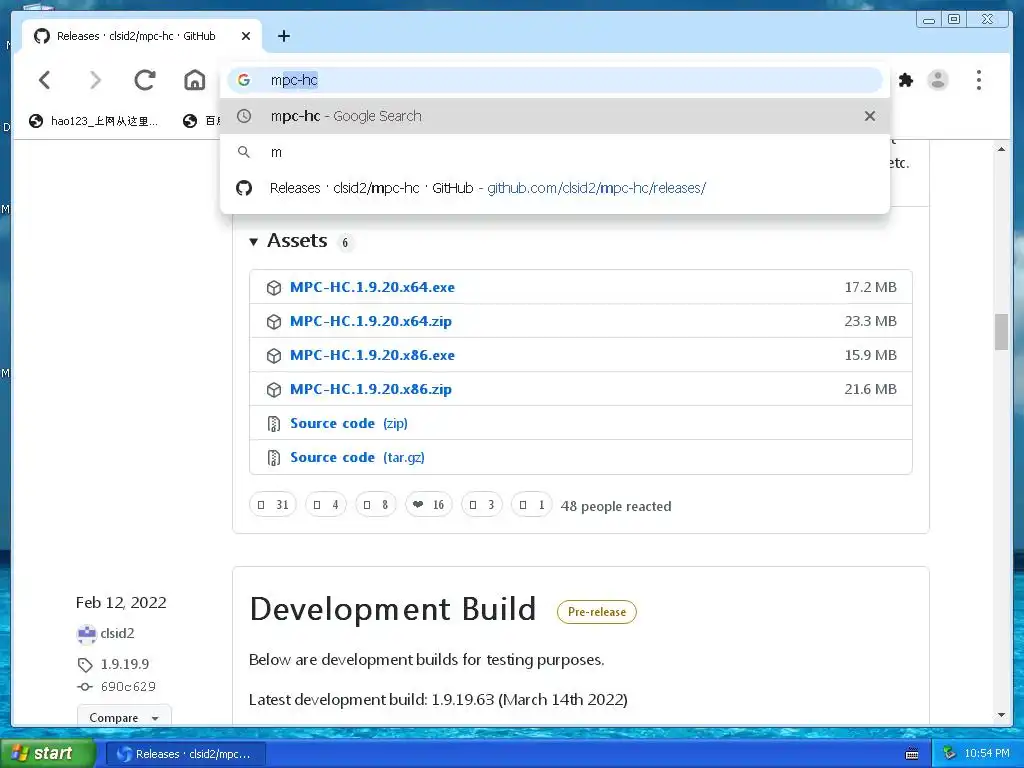Download Source code (tar.gz)
1024x768 pixels.
357,457
